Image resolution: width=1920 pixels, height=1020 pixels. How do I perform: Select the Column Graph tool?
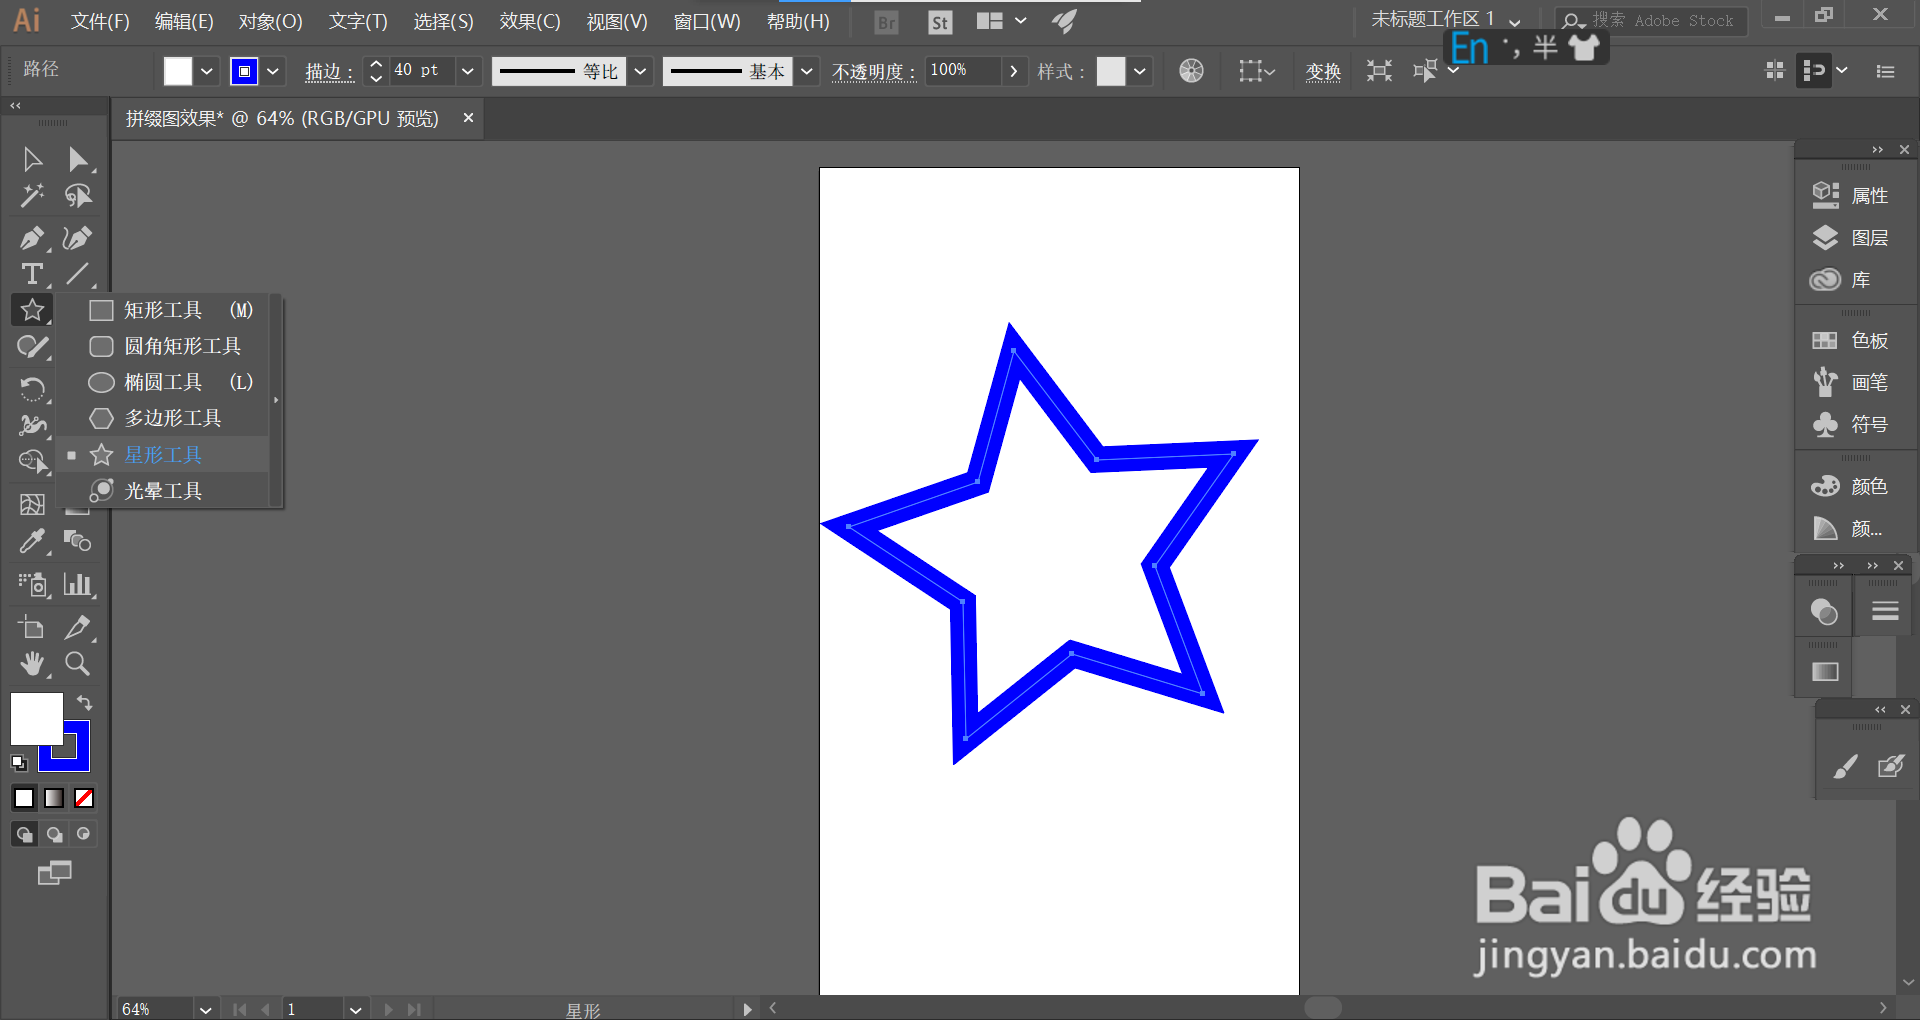78,584
